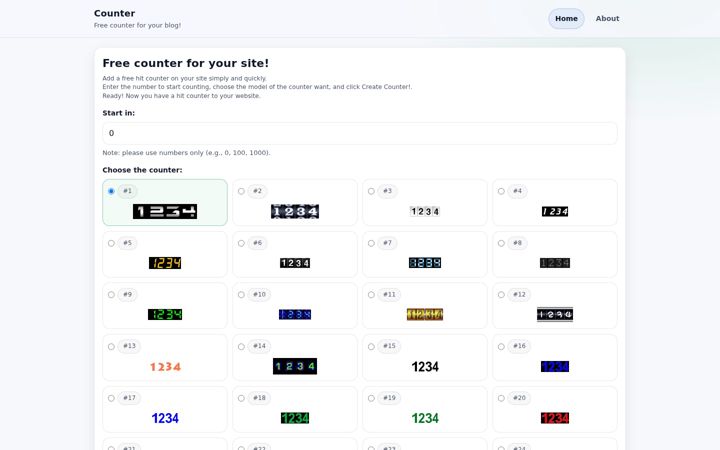The height and width of the screenshot is (450, 720).
Task: Select radio button for counter #2
Action: pos(241,191)
